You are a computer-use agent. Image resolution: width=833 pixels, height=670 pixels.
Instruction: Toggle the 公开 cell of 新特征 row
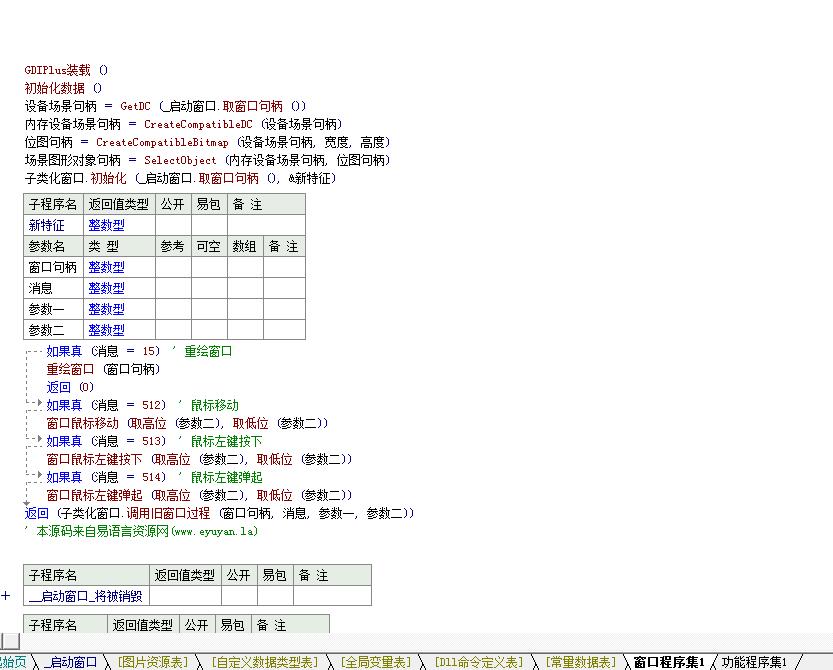point(173,225)
